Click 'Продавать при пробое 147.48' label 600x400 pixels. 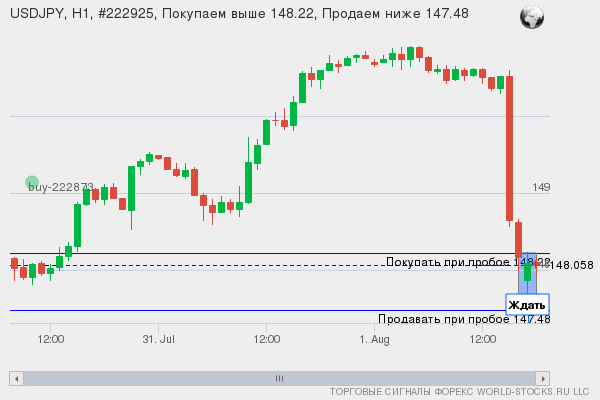[464, 319]
